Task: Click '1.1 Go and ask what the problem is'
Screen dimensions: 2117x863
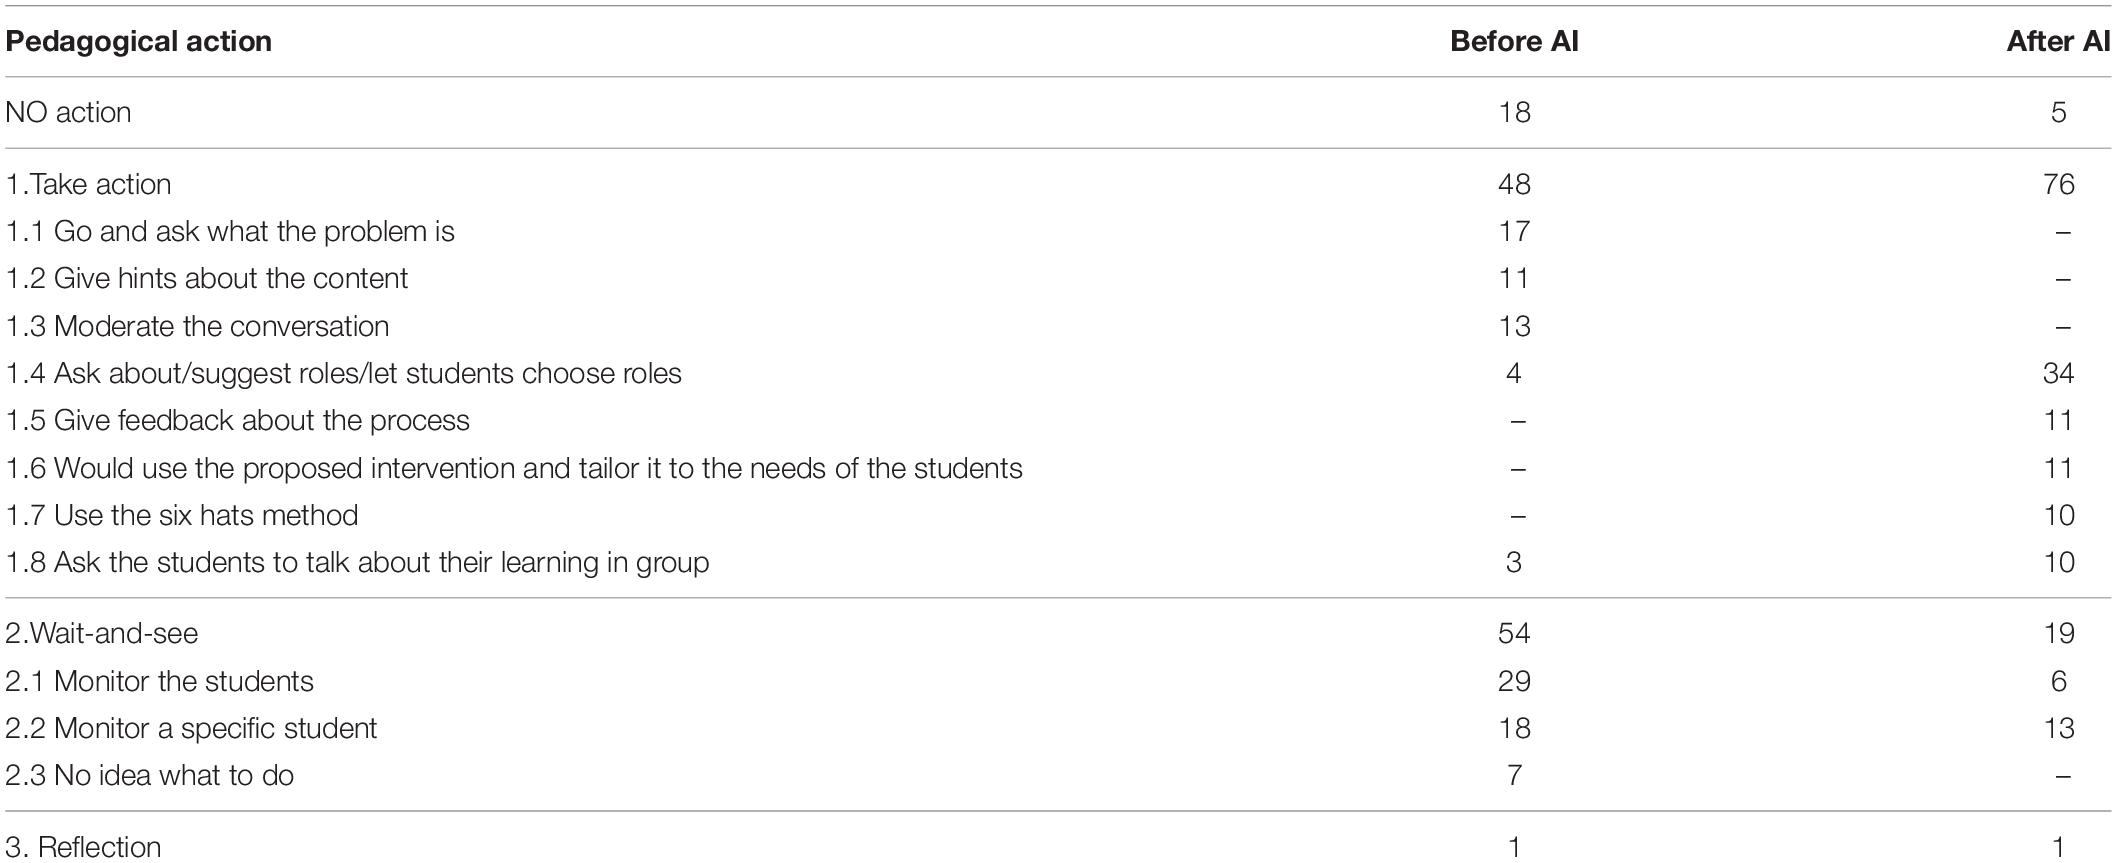Action: point(230,231)
